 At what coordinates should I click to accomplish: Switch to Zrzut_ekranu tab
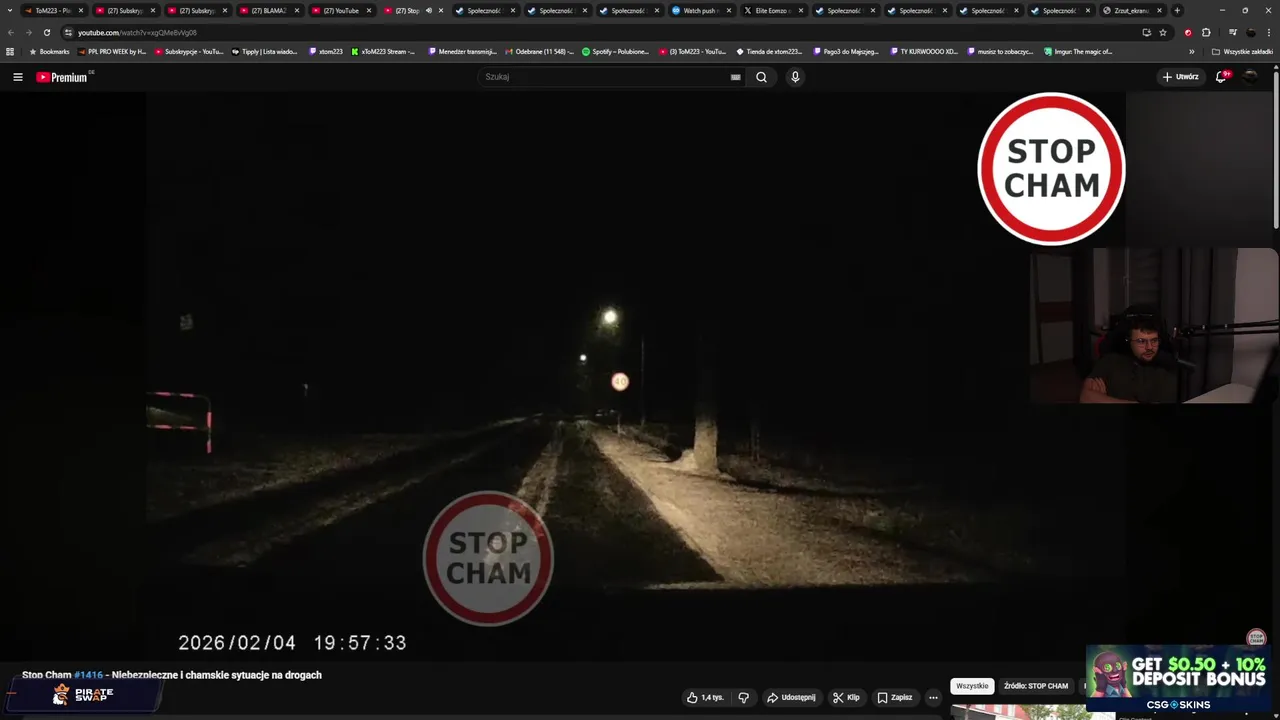[x=1131, y=10]
